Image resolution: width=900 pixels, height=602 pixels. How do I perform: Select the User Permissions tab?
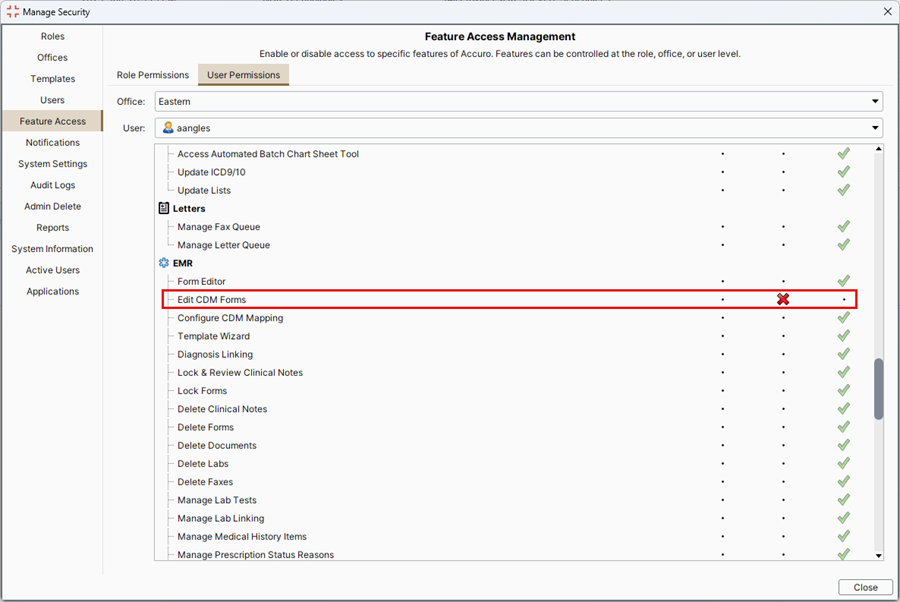pos(243,75)
